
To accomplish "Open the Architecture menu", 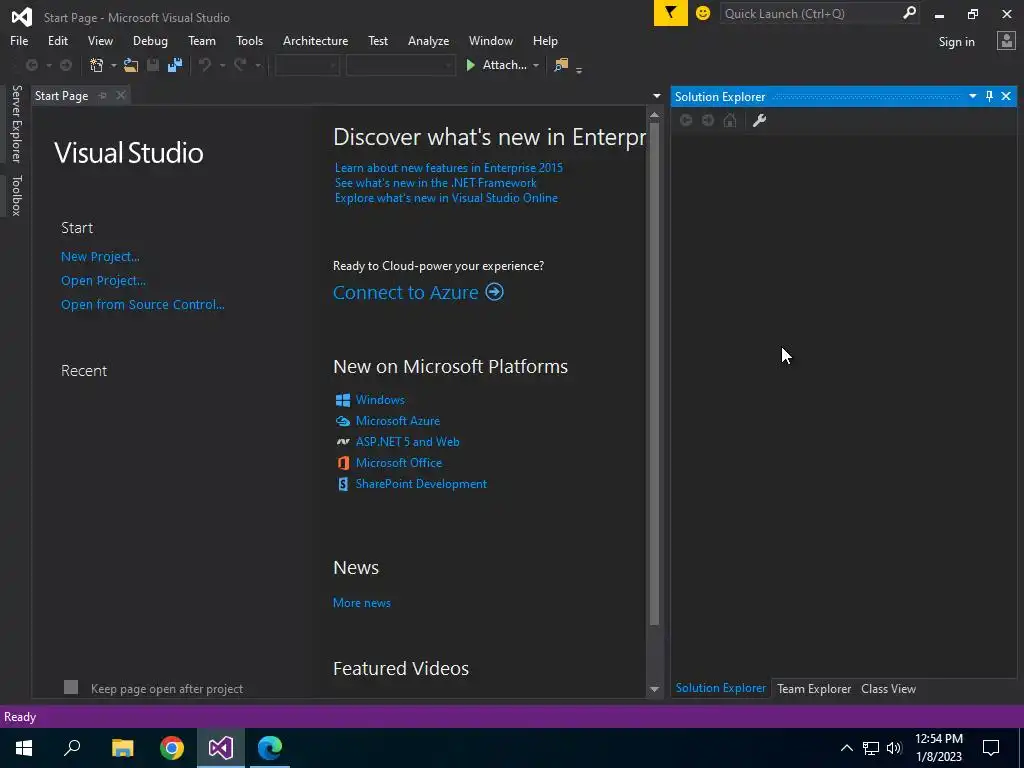I will tap(315, 40).
